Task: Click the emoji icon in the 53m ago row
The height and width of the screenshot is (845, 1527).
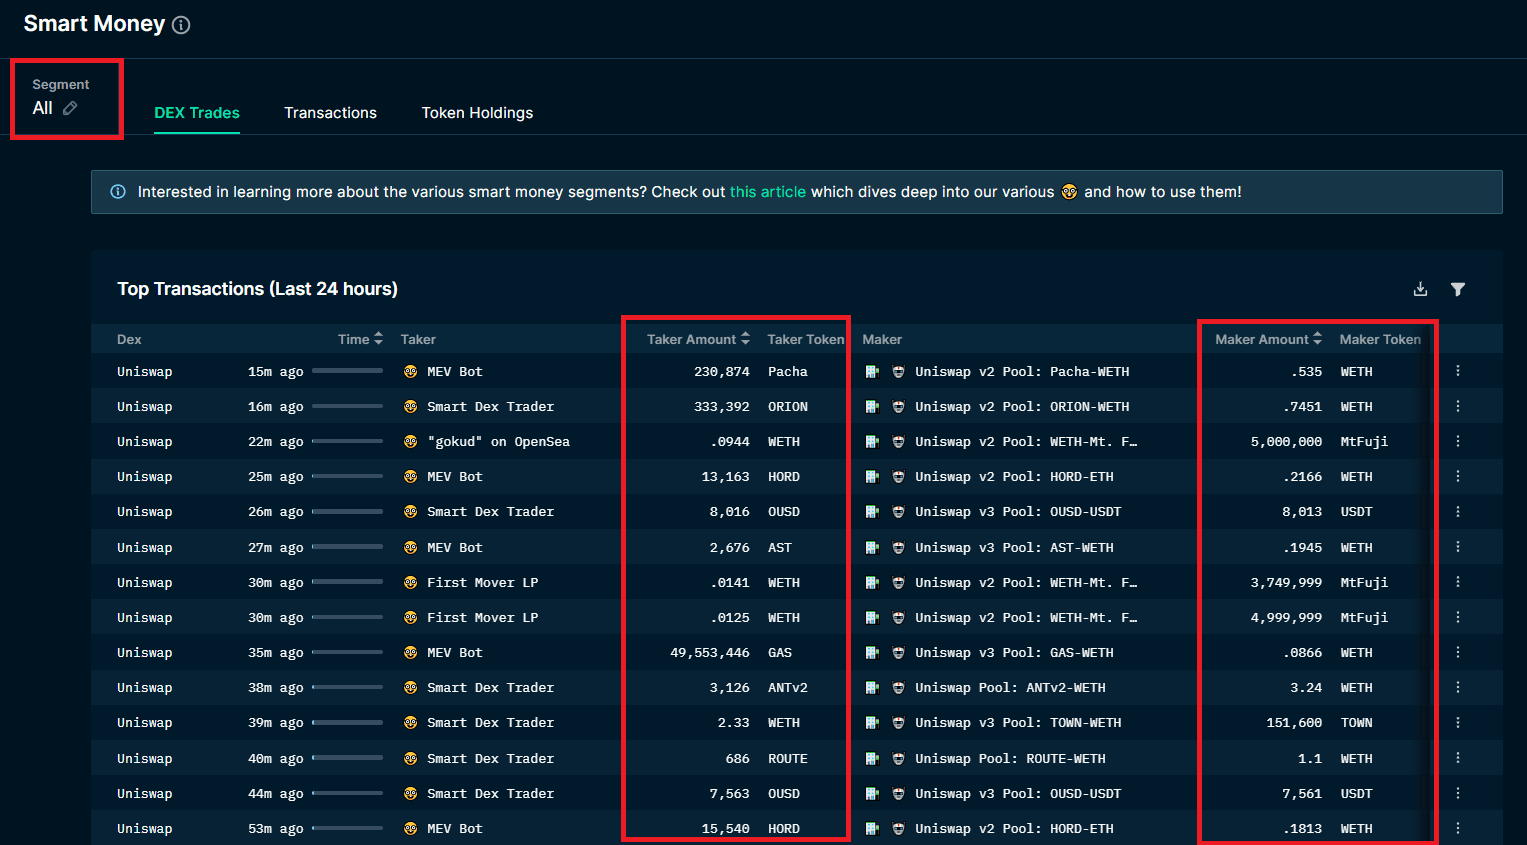Action: click(410, 828)
